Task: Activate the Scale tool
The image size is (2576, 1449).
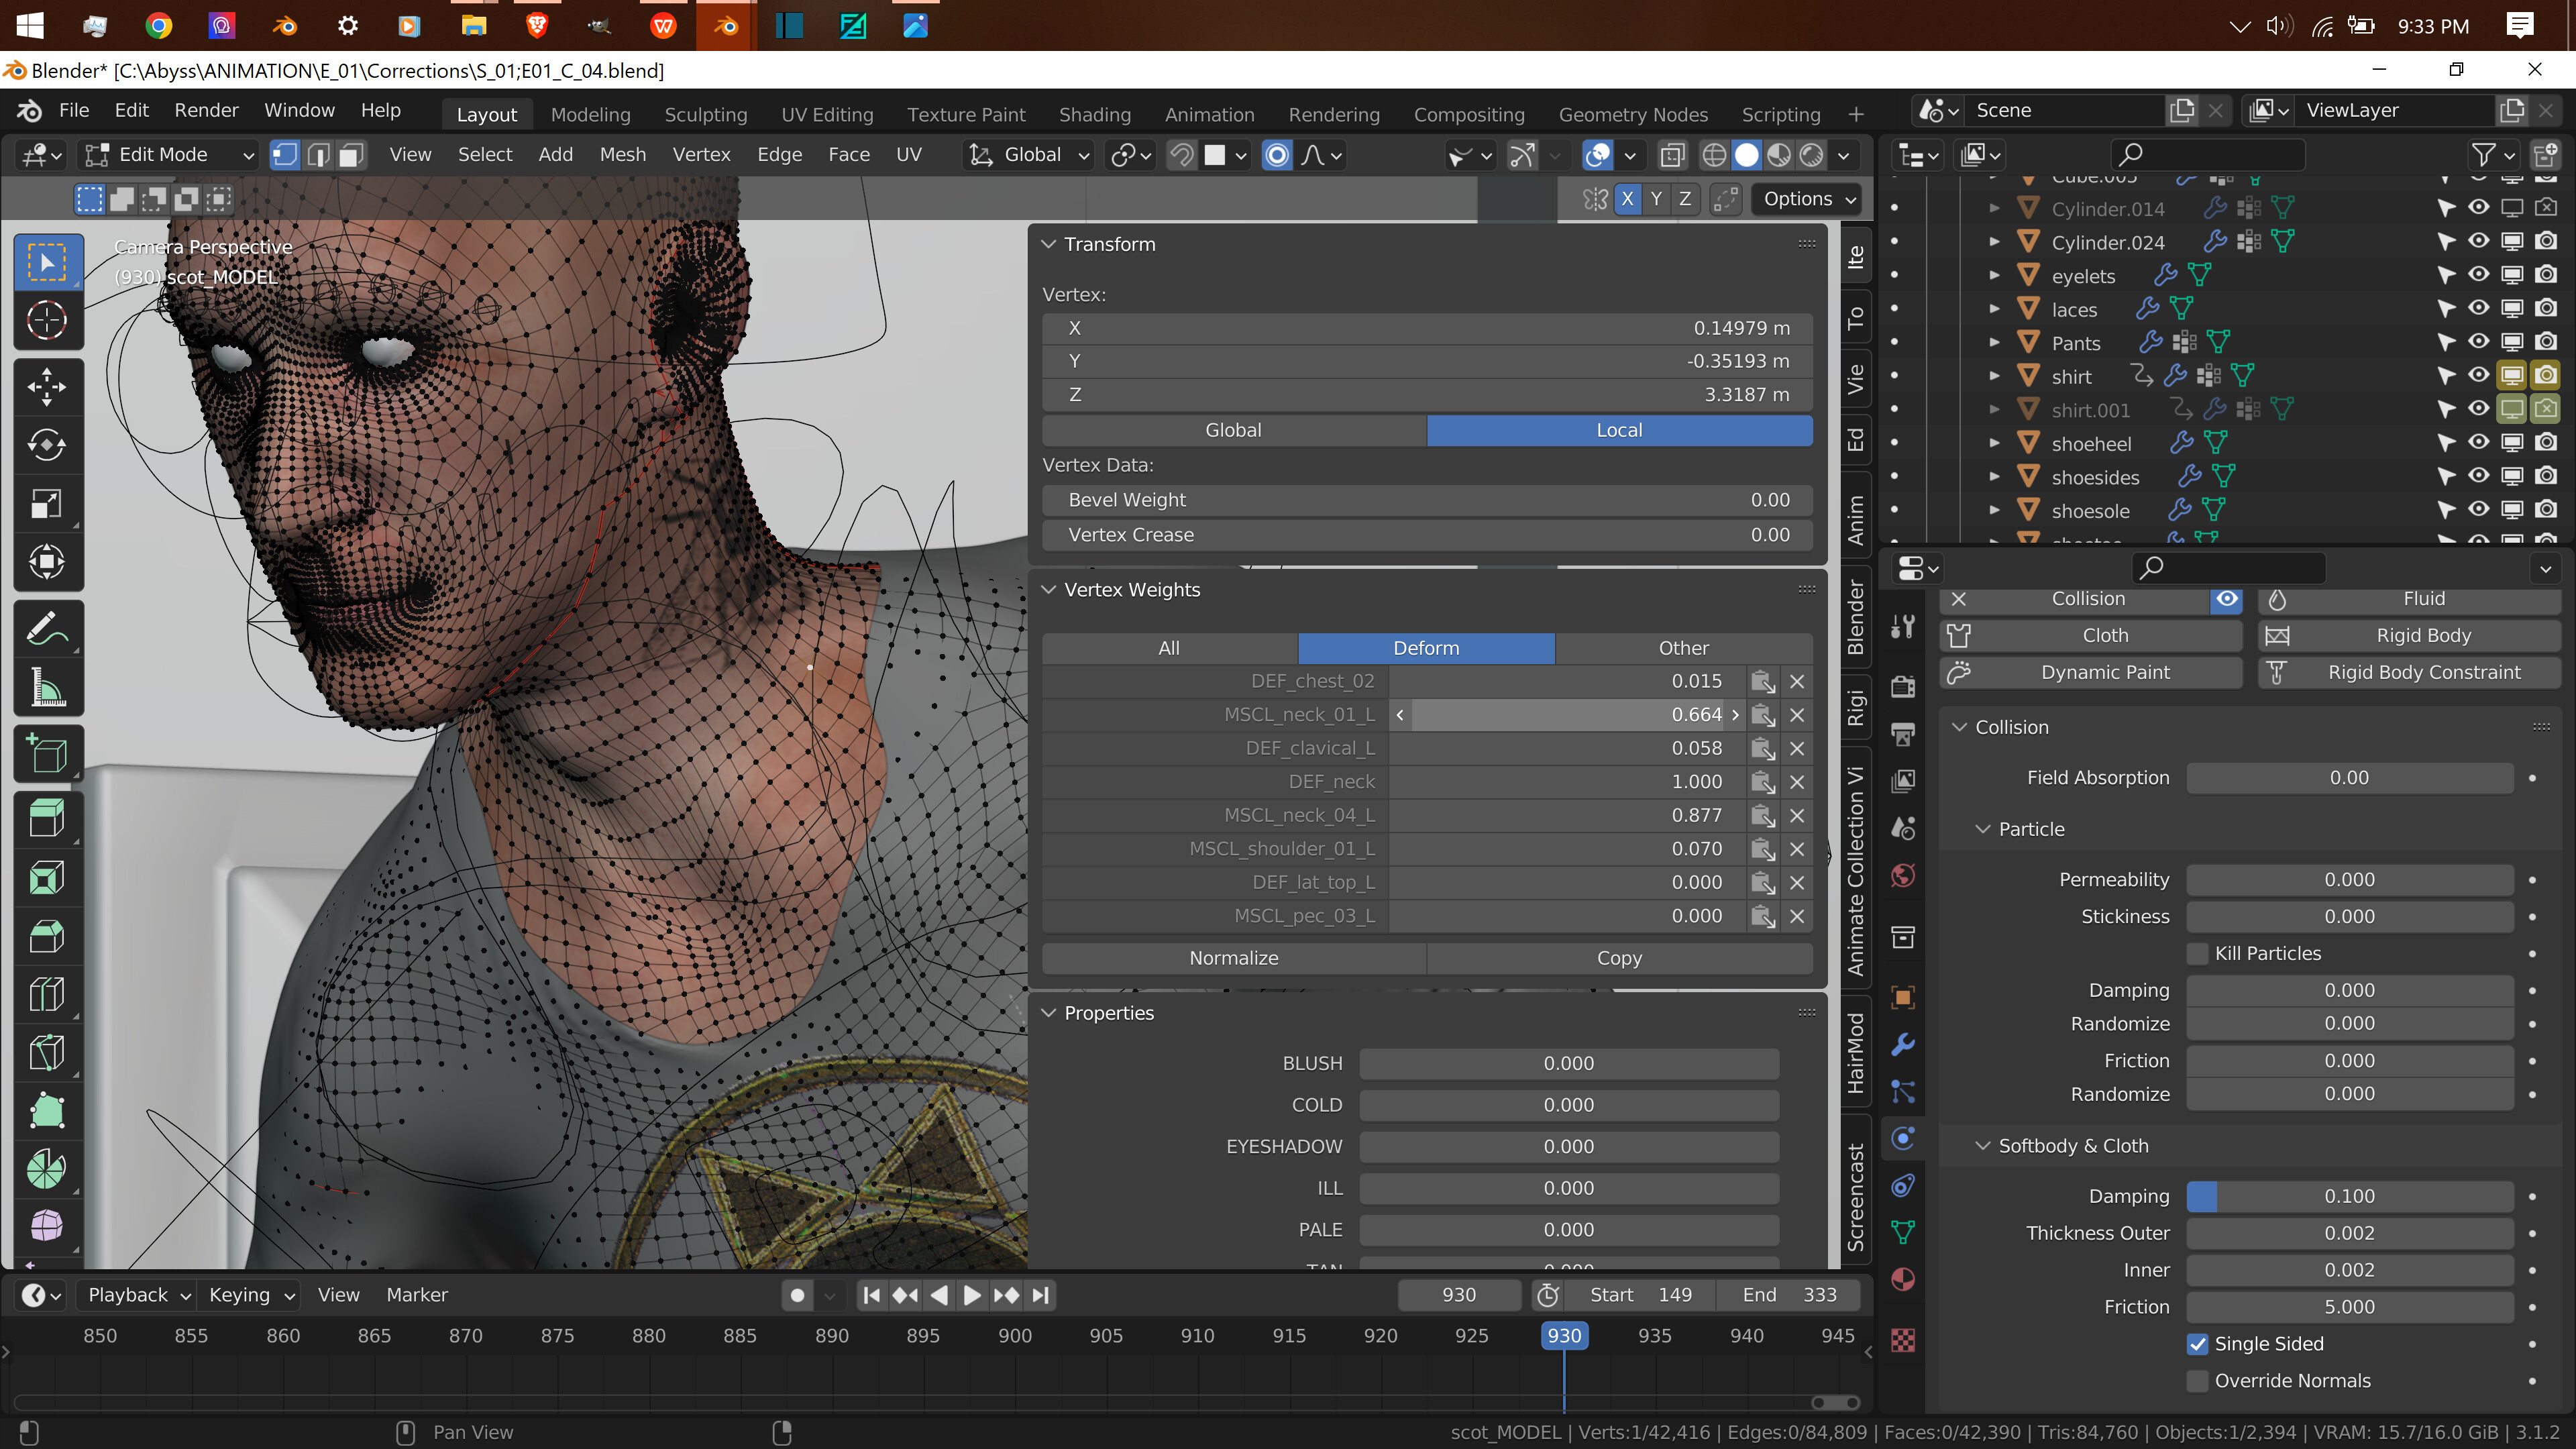Action: click(47, 503)
